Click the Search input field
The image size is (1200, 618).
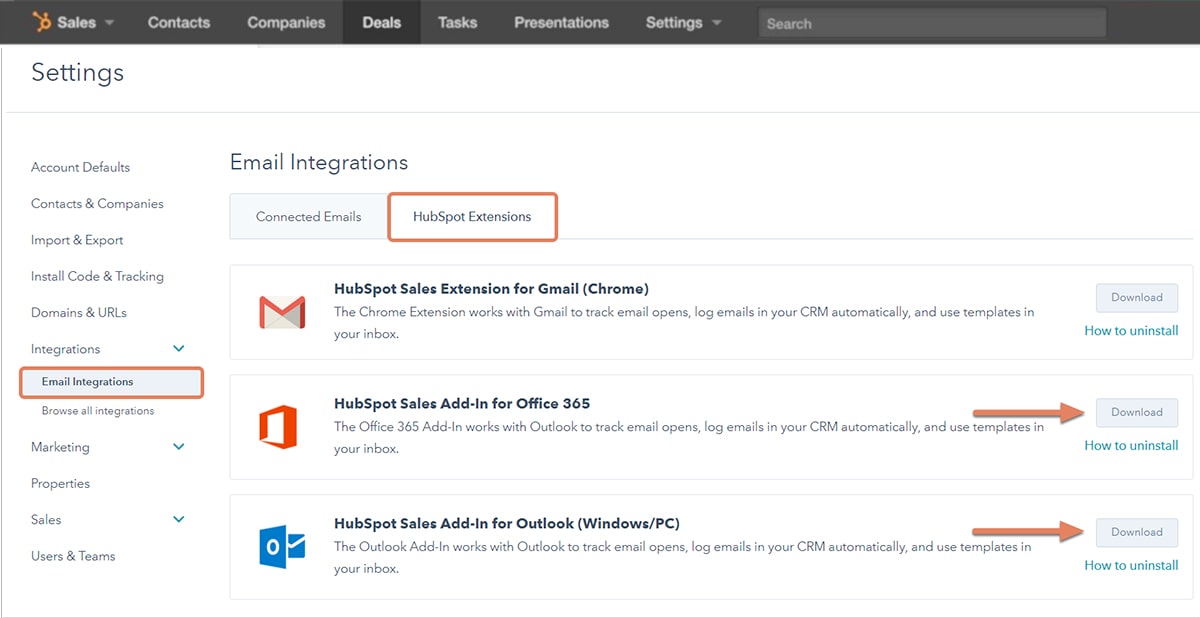(x=930, y=22)
